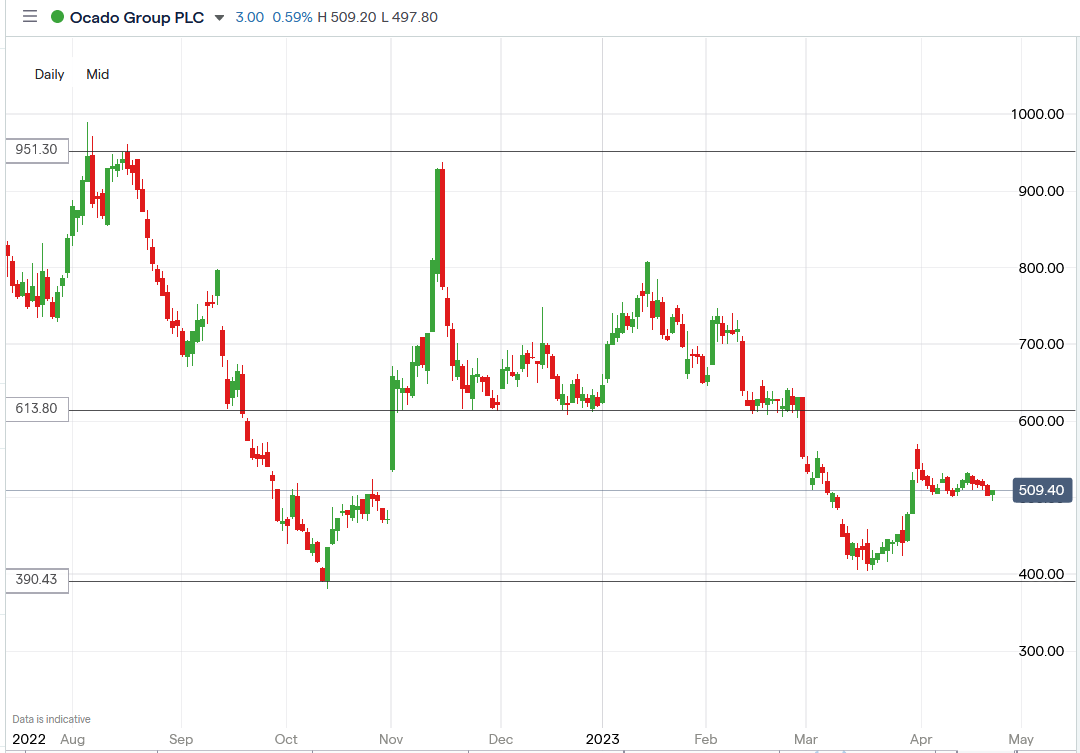Click the Data is indicative notice
Screen dimensions: 1080x753
(51, 719)
